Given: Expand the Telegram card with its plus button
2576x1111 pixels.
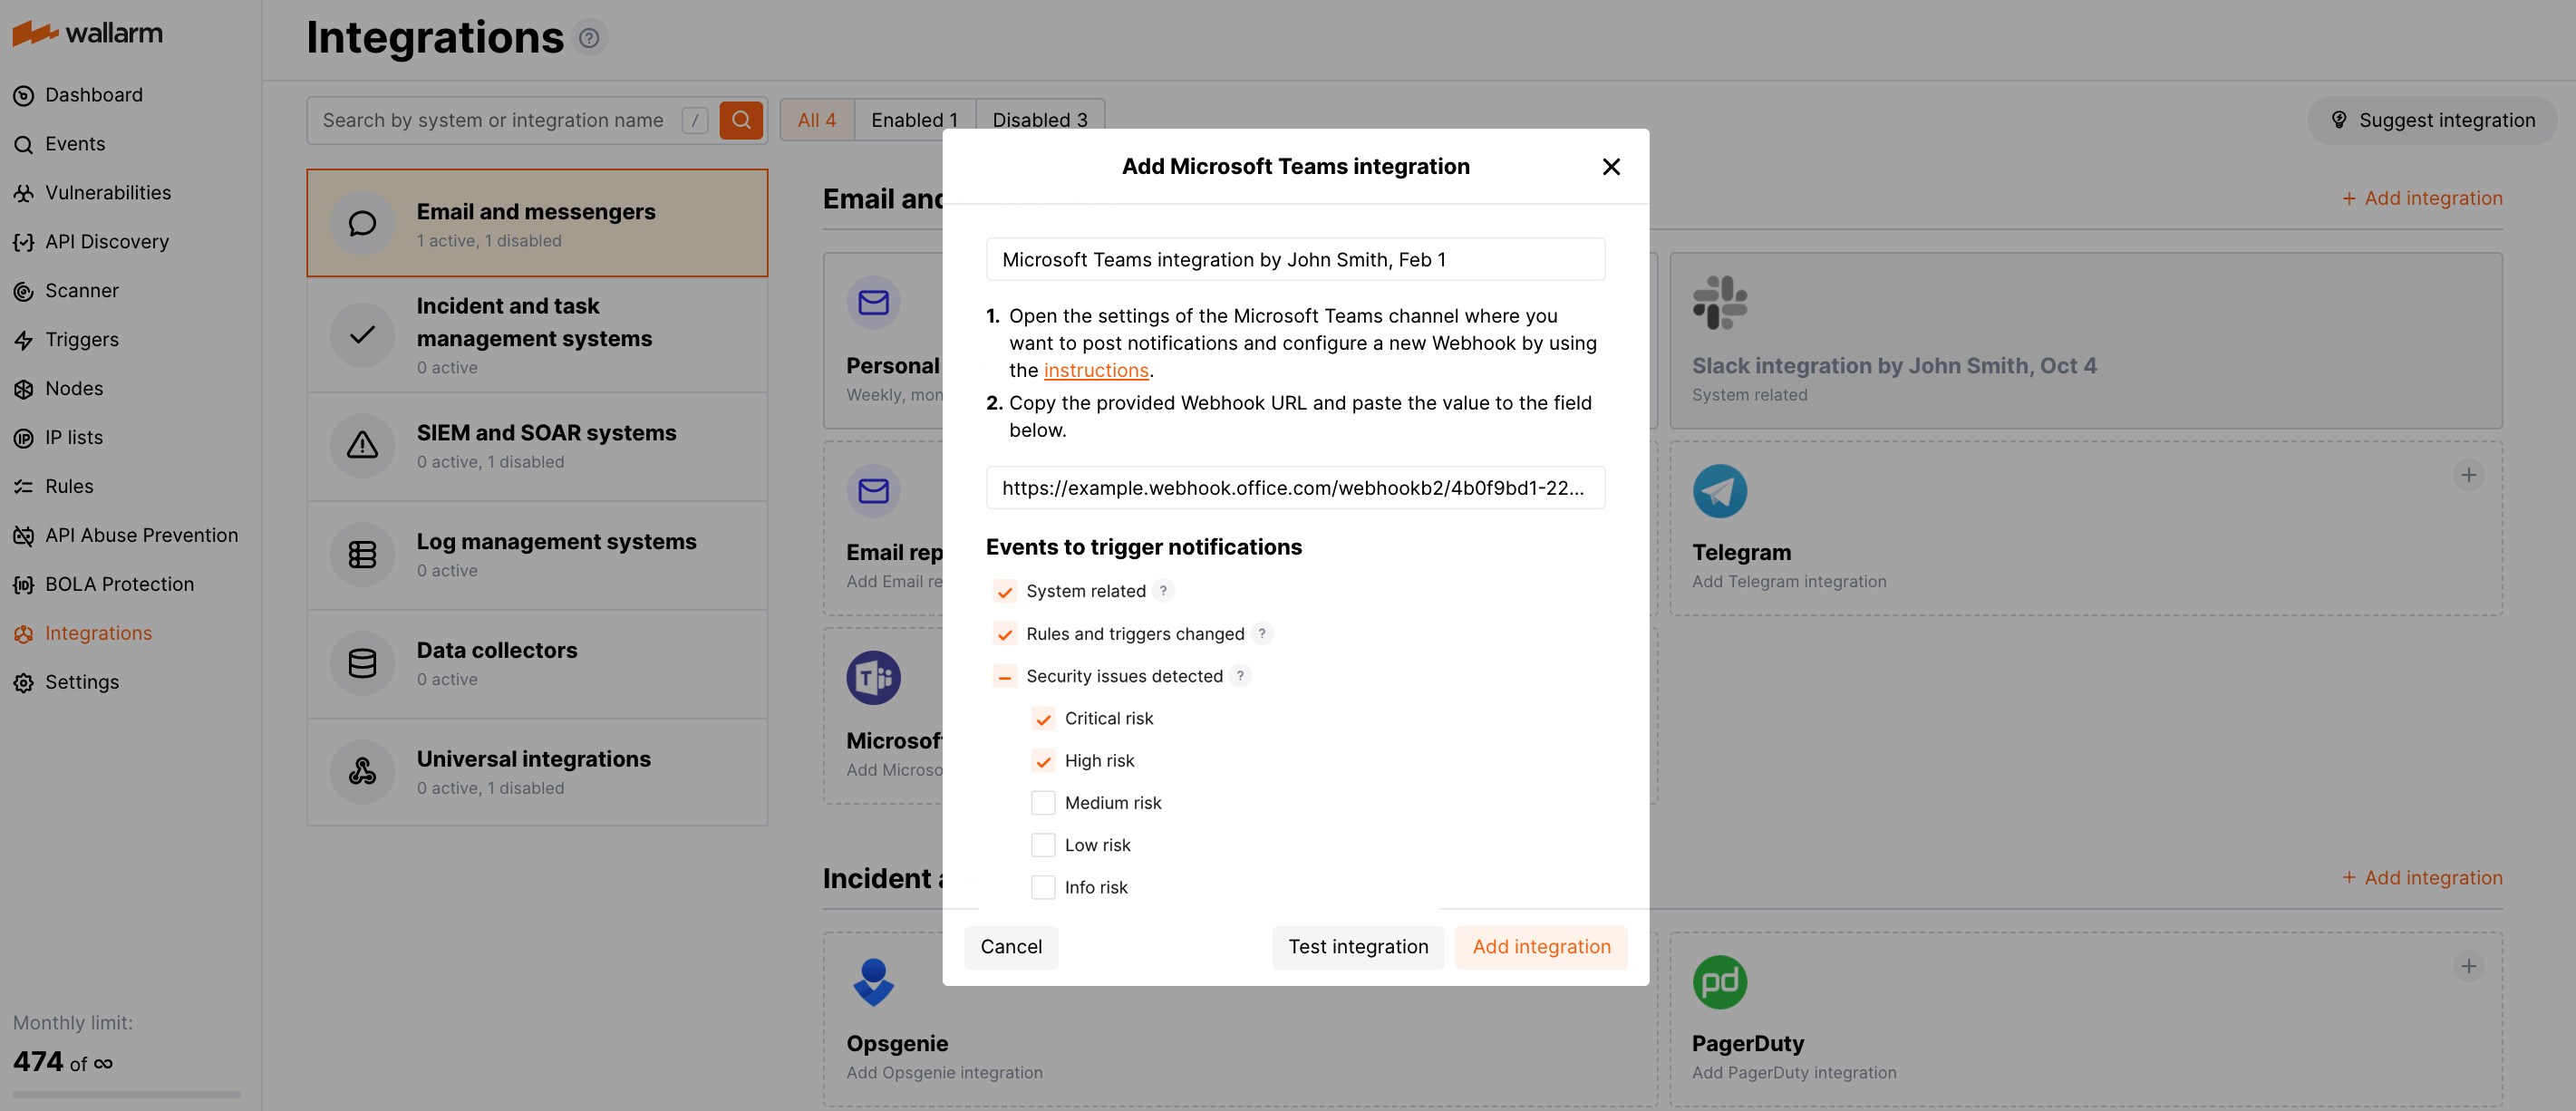Looking at the screenshot, I should tap(2469, 475).
